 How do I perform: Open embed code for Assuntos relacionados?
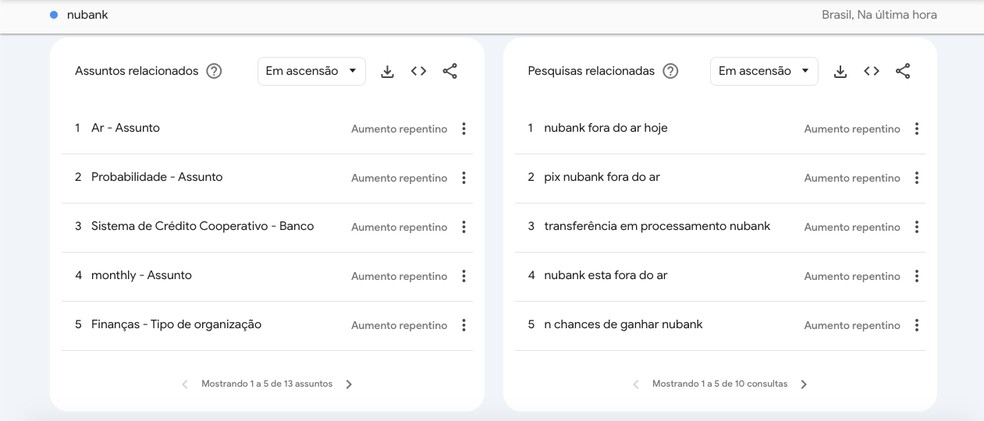419,72
